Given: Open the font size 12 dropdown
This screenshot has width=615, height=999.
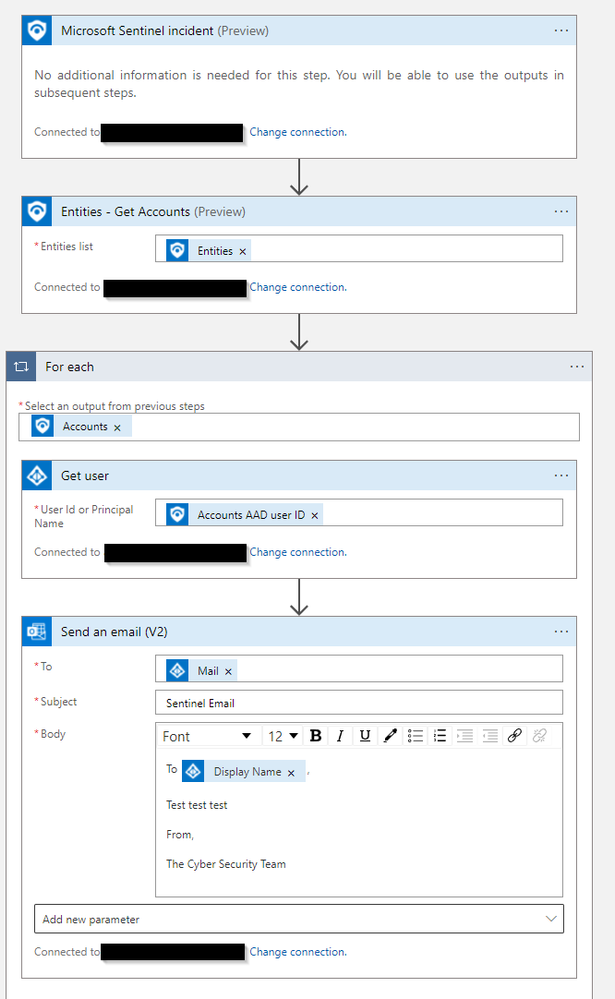Looking at the screenshot, I should click(x=283, y=737).
